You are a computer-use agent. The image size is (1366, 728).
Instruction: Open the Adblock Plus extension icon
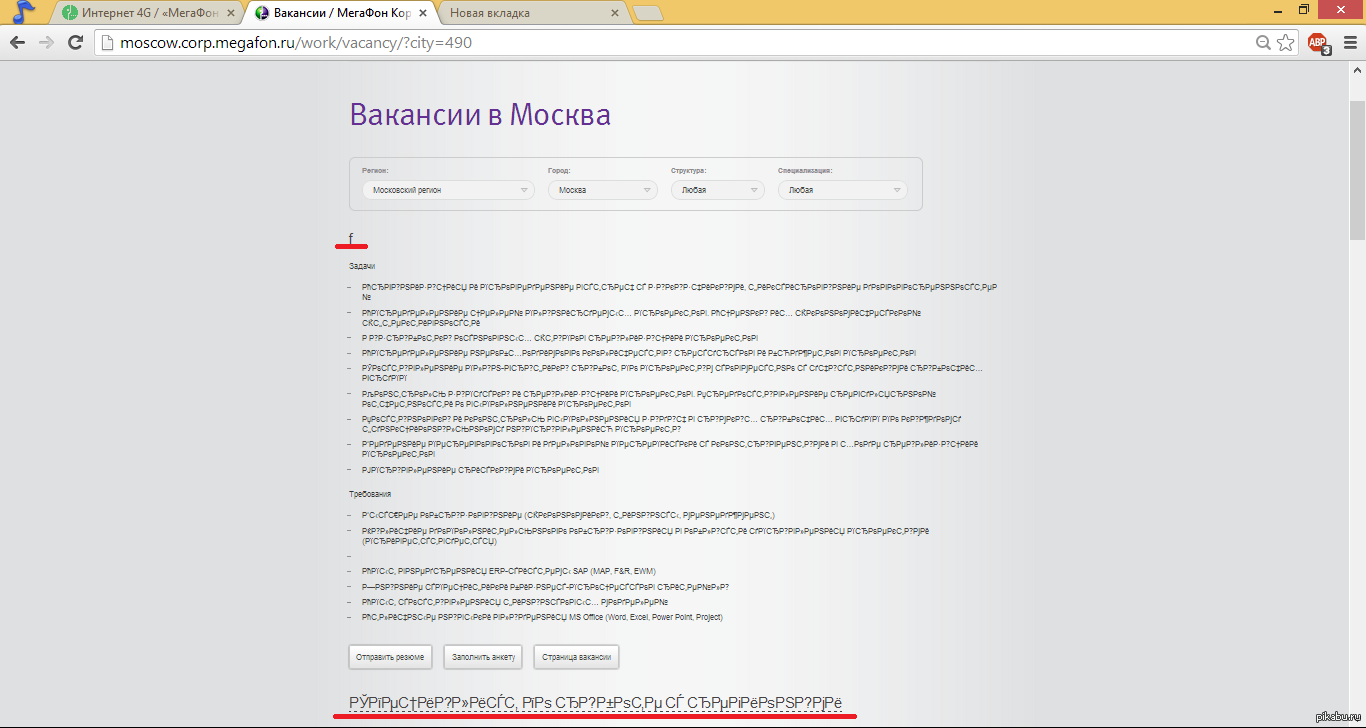[1319, 43]
